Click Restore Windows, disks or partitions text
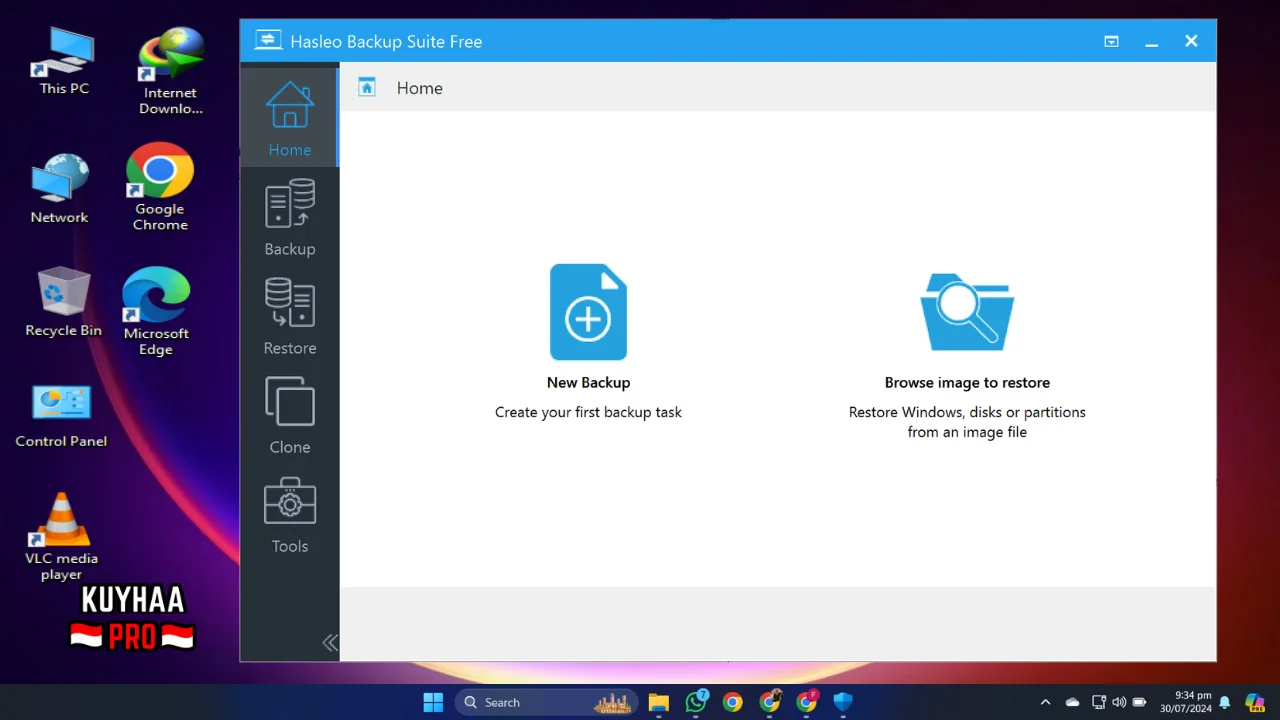The image size is (1280, 720). 967,422
